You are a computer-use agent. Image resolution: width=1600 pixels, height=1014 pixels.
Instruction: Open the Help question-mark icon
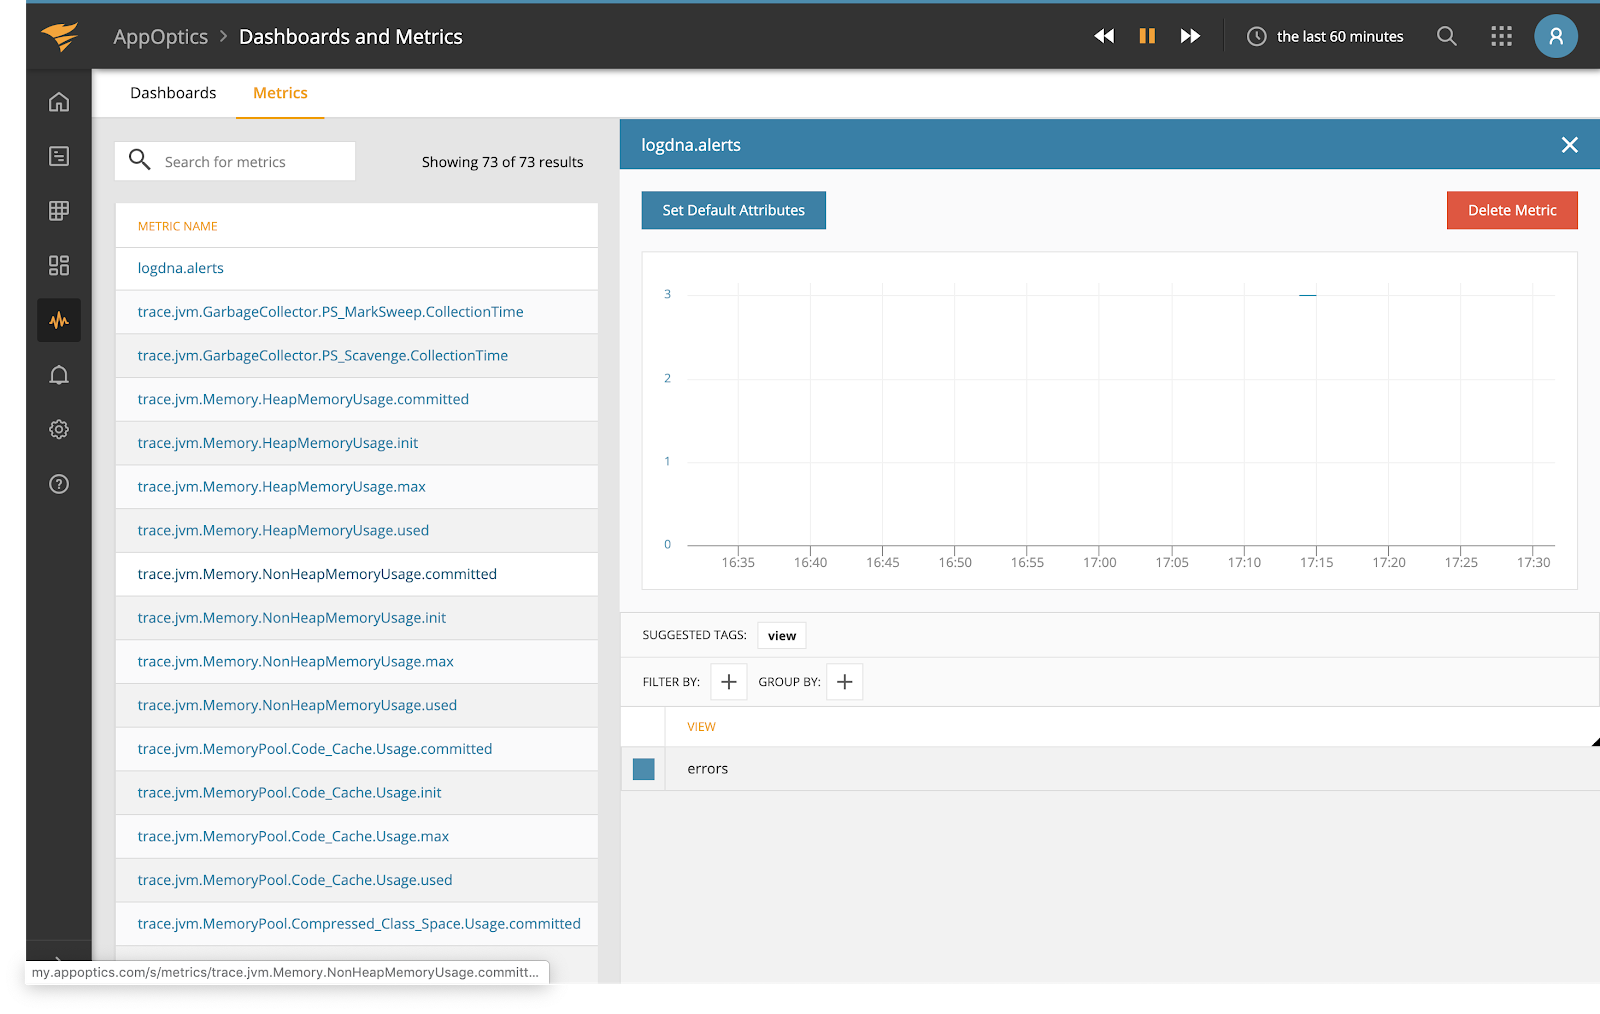point(59,484)
